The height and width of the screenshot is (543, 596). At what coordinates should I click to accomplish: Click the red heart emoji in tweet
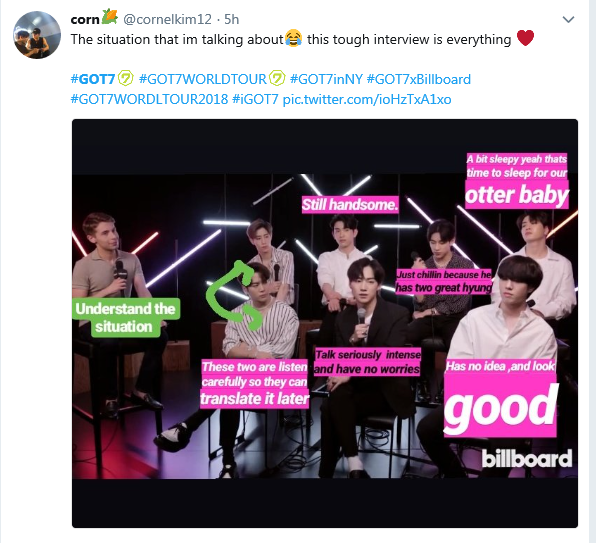coord(526,38)
